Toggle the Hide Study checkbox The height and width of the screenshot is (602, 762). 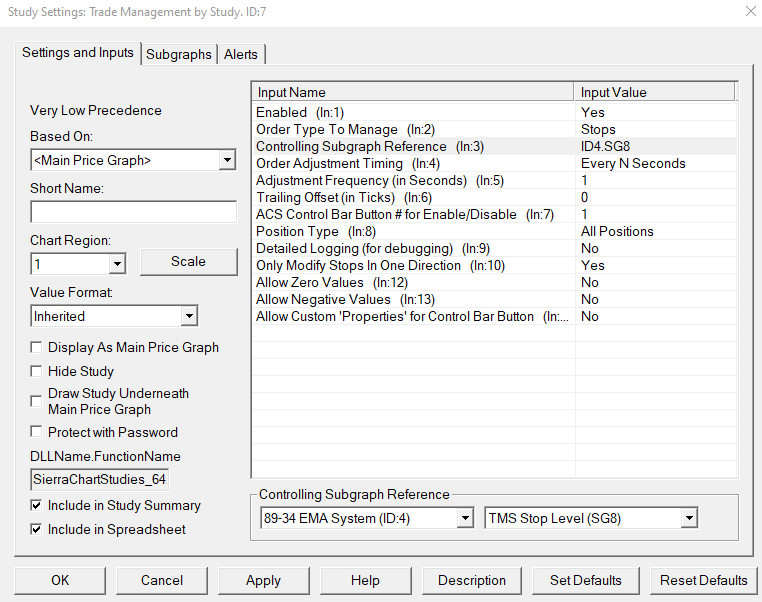click(36, 371)
